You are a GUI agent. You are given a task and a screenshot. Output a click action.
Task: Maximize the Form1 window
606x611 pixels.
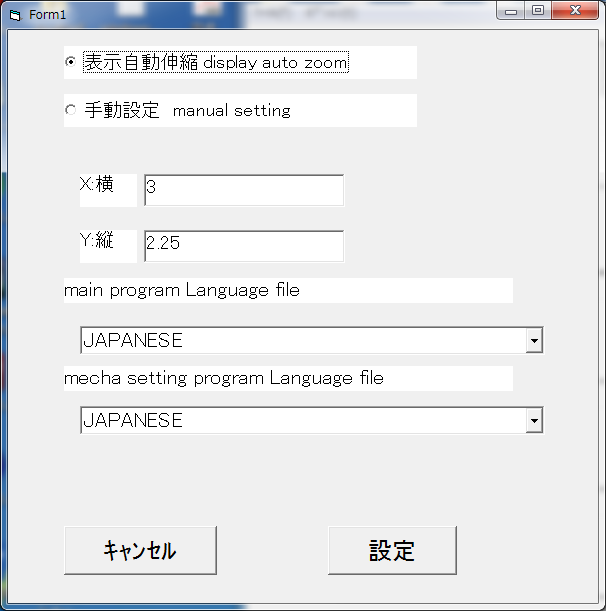(x=538, y=11)
